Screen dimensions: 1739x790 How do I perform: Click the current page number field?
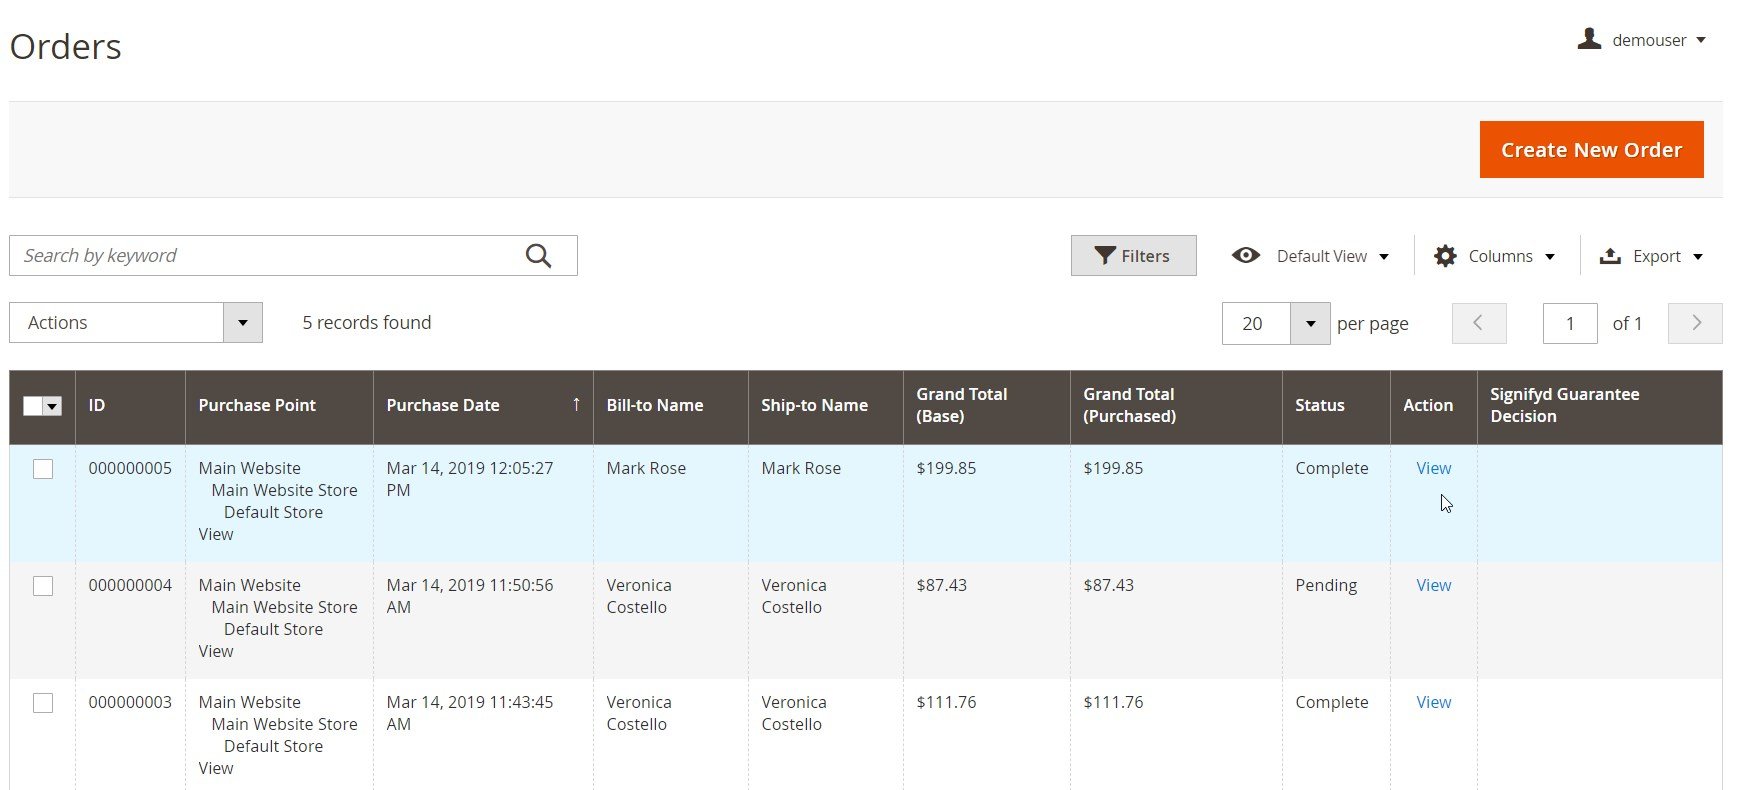[x=1570, y=323]
